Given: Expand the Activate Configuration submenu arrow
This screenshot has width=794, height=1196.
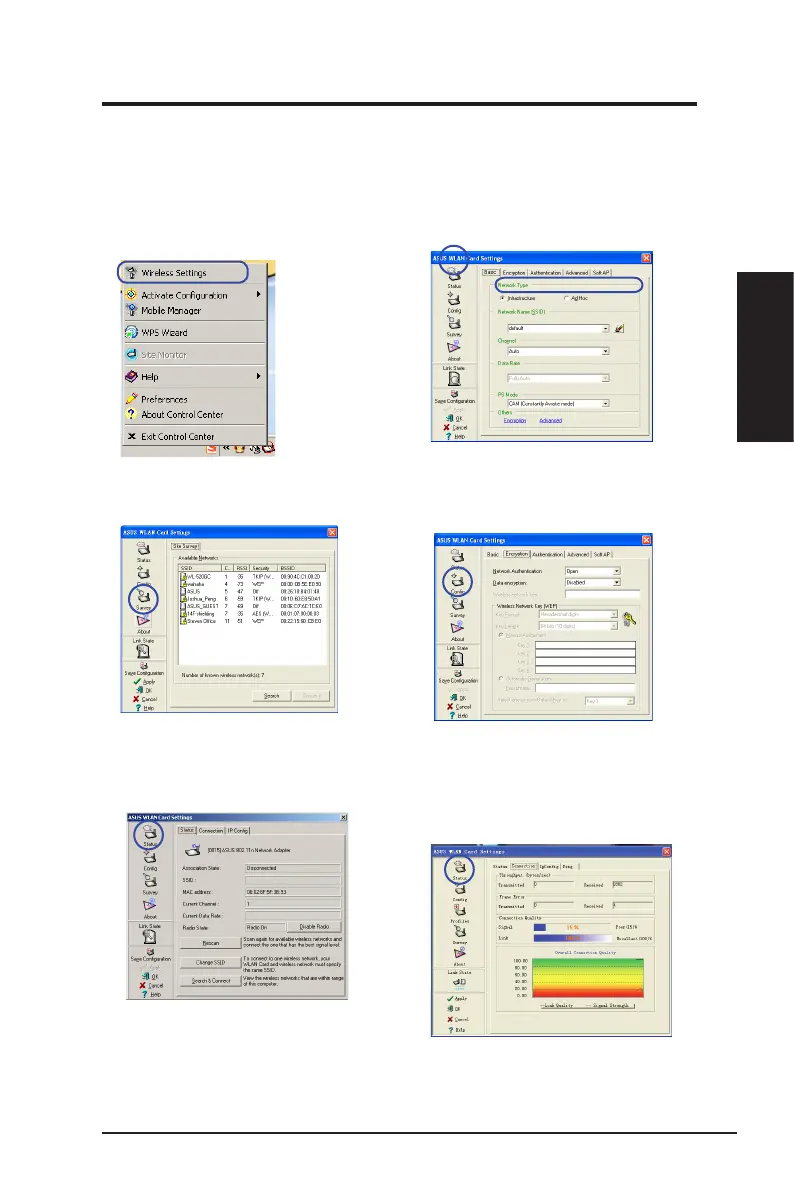Looking at the screenshot, I should click(259, 294).
